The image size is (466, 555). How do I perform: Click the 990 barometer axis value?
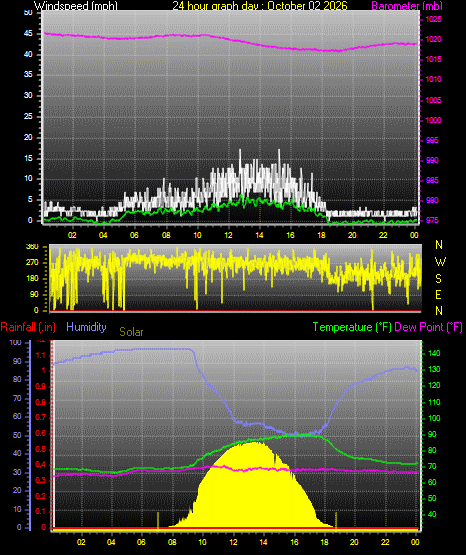432,160
